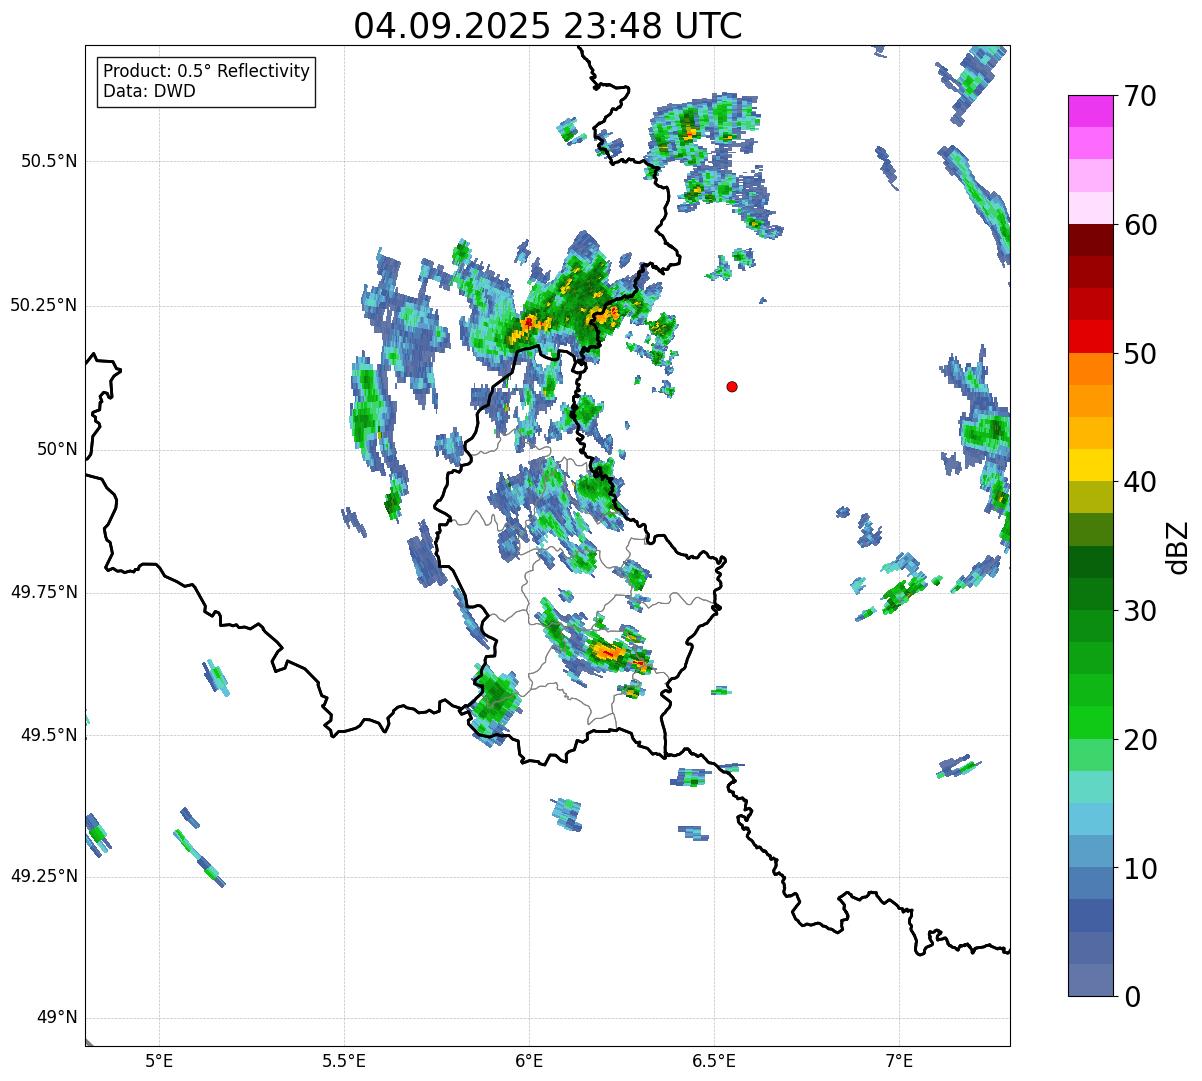The image size is (1202, 1081).
Task: Click the colorbar tick label "70"
Action: 1140,96
